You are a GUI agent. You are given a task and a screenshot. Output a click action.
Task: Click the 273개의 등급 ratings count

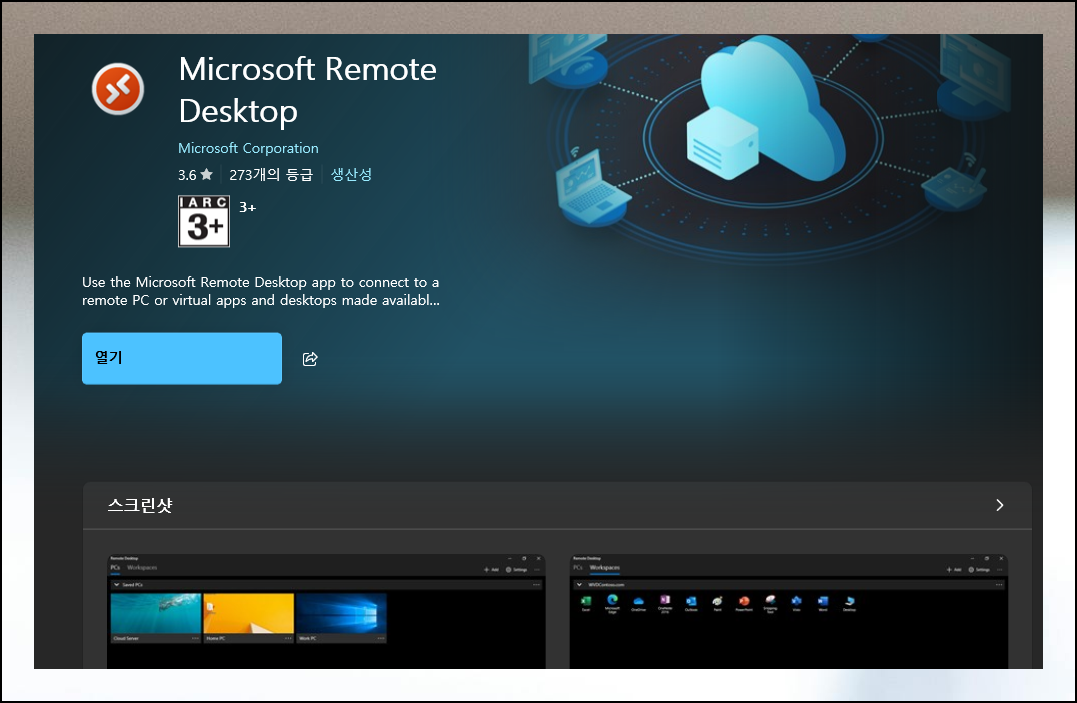[x=271, y=175]
